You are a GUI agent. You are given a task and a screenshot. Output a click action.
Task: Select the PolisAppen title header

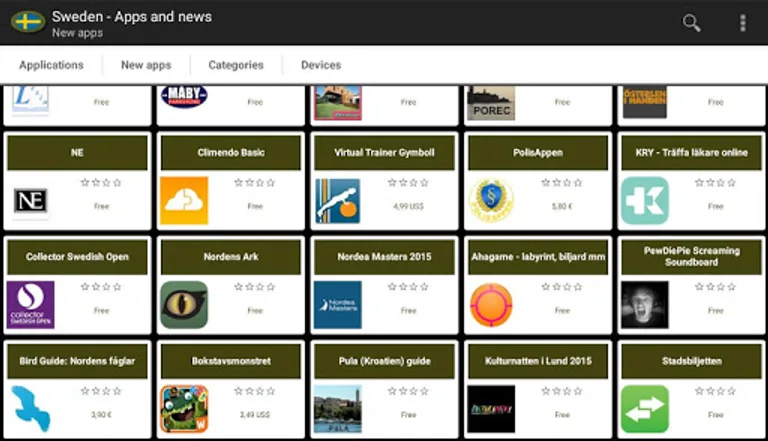pos(538,153)
